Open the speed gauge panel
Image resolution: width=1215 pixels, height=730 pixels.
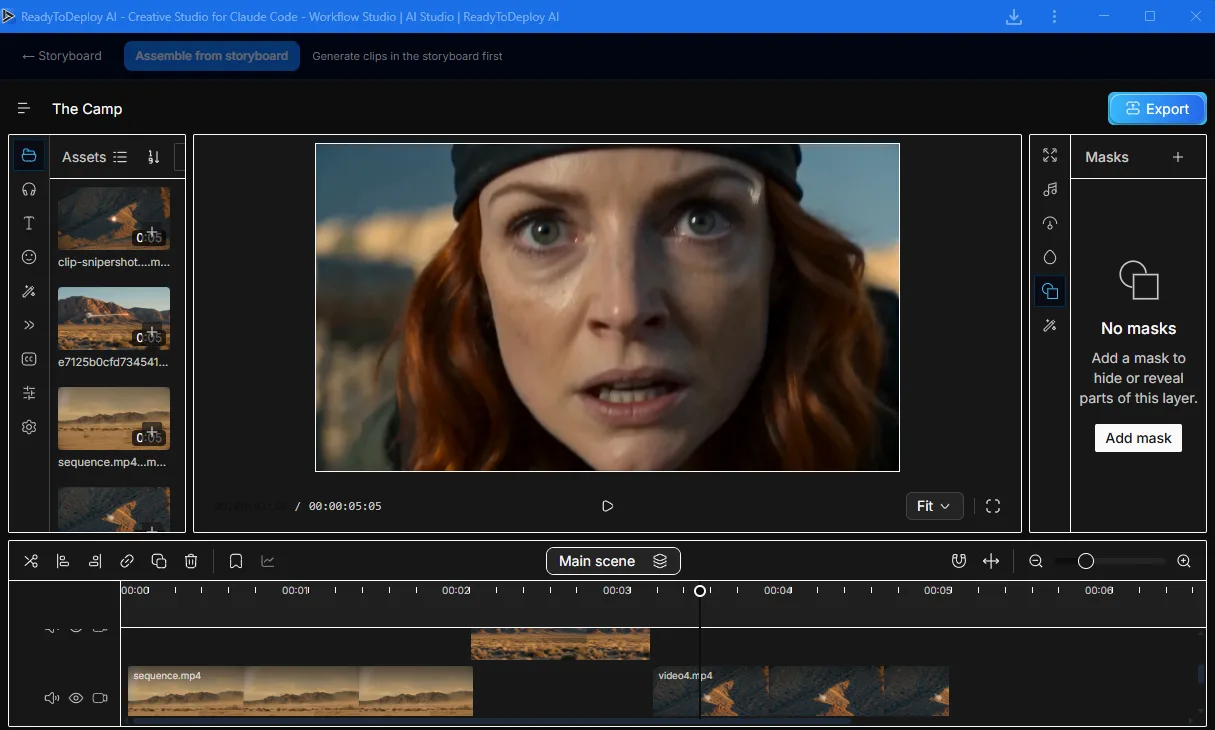tap(1049, 223)
